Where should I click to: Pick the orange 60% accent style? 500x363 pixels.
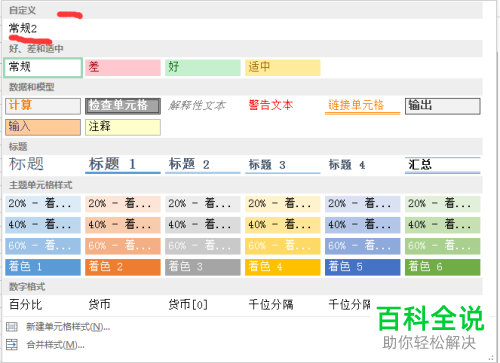pos(123,246)
